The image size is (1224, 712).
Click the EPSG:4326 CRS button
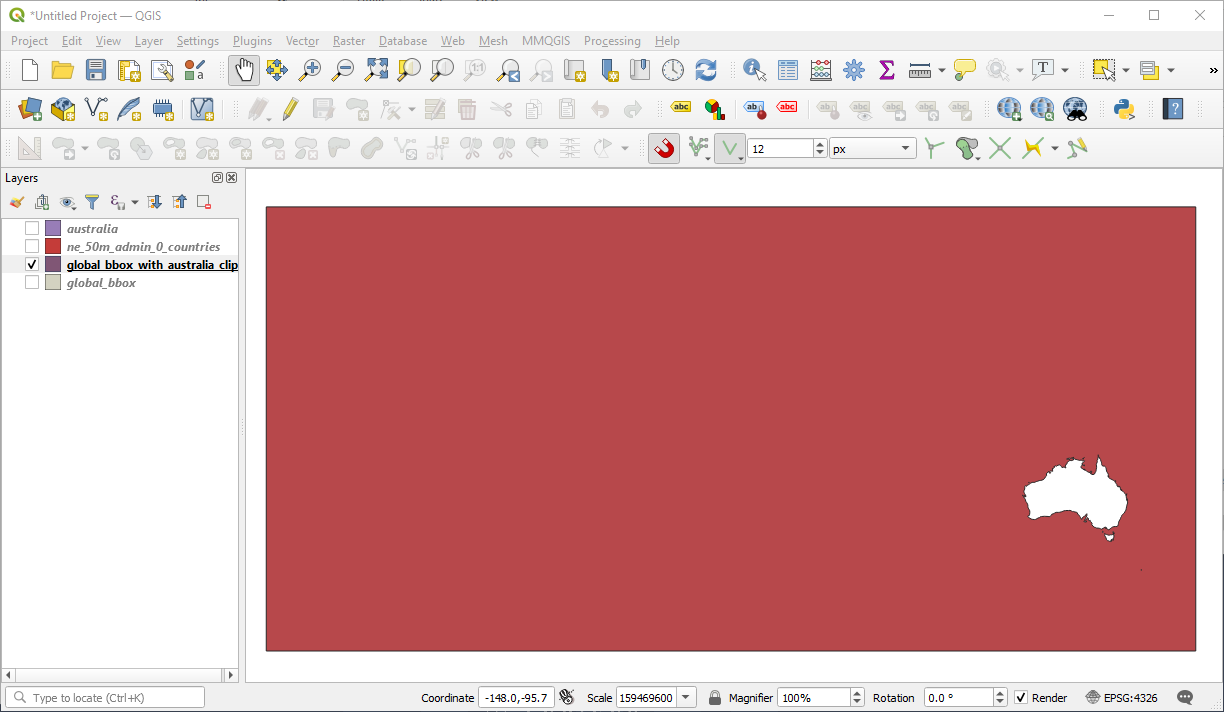[1122, 698]
